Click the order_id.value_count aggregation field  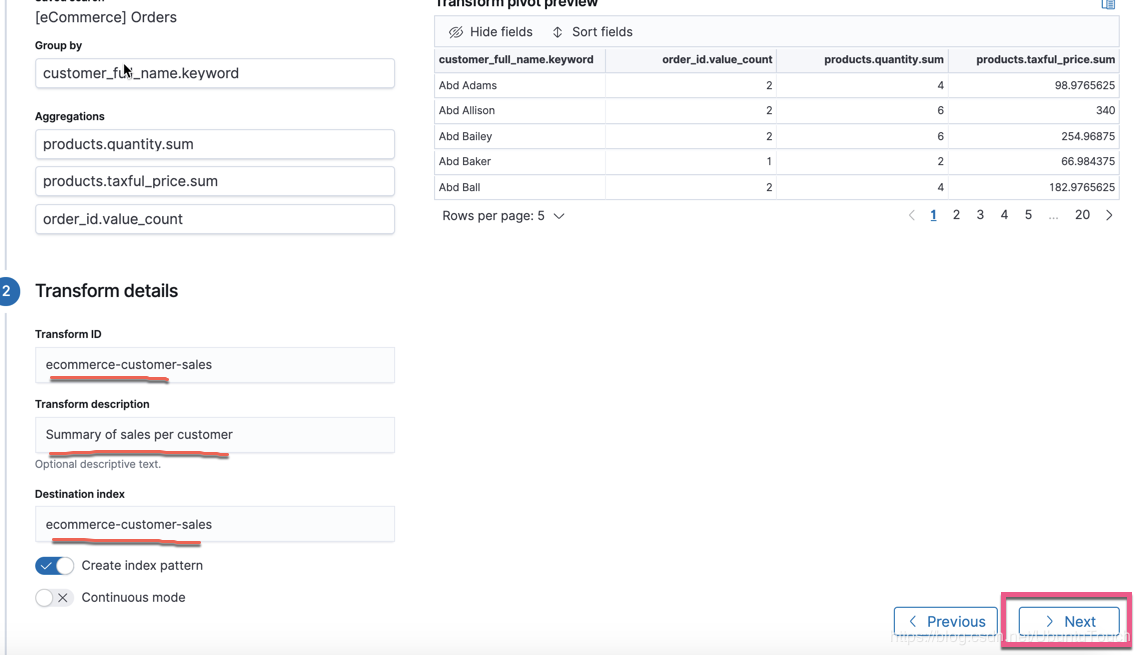tap(214, 219)
